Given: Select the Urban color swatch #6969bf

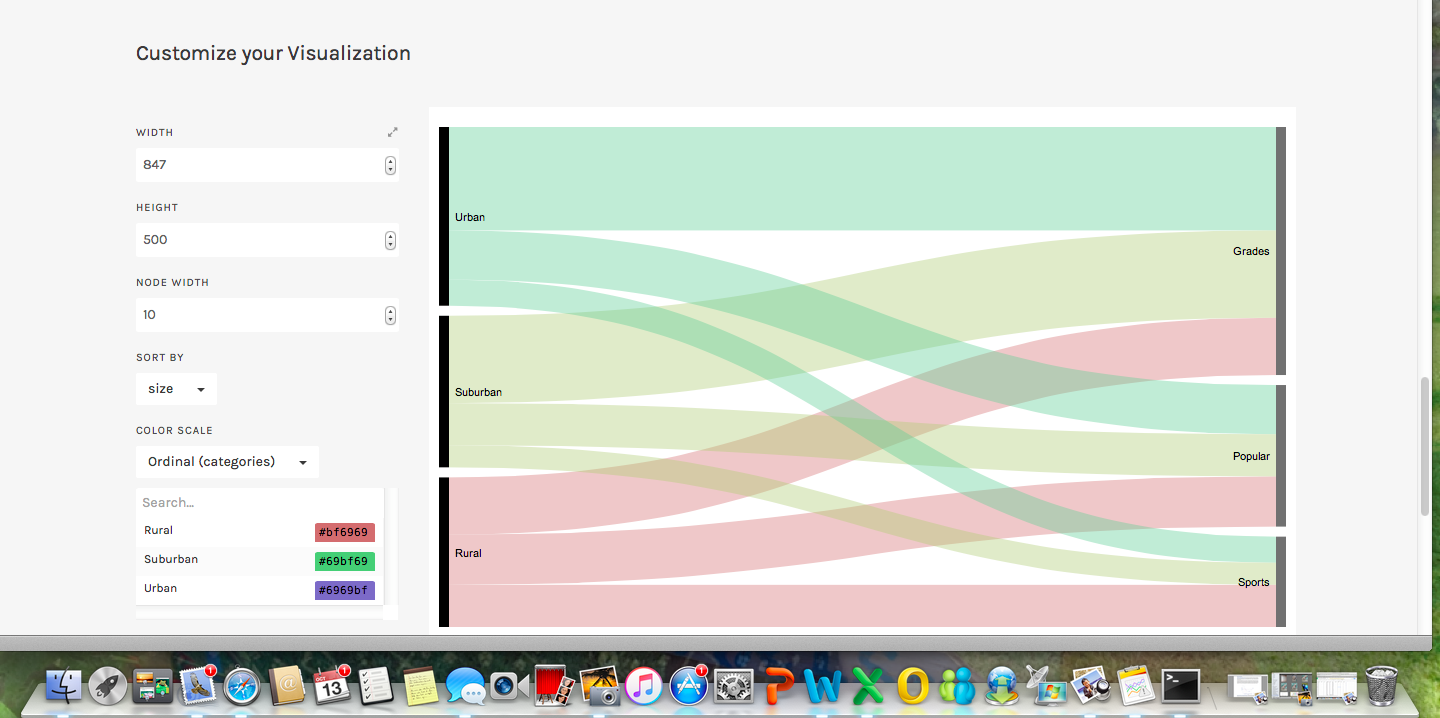Looking at the screenshot, I should (x=344, y=590).
